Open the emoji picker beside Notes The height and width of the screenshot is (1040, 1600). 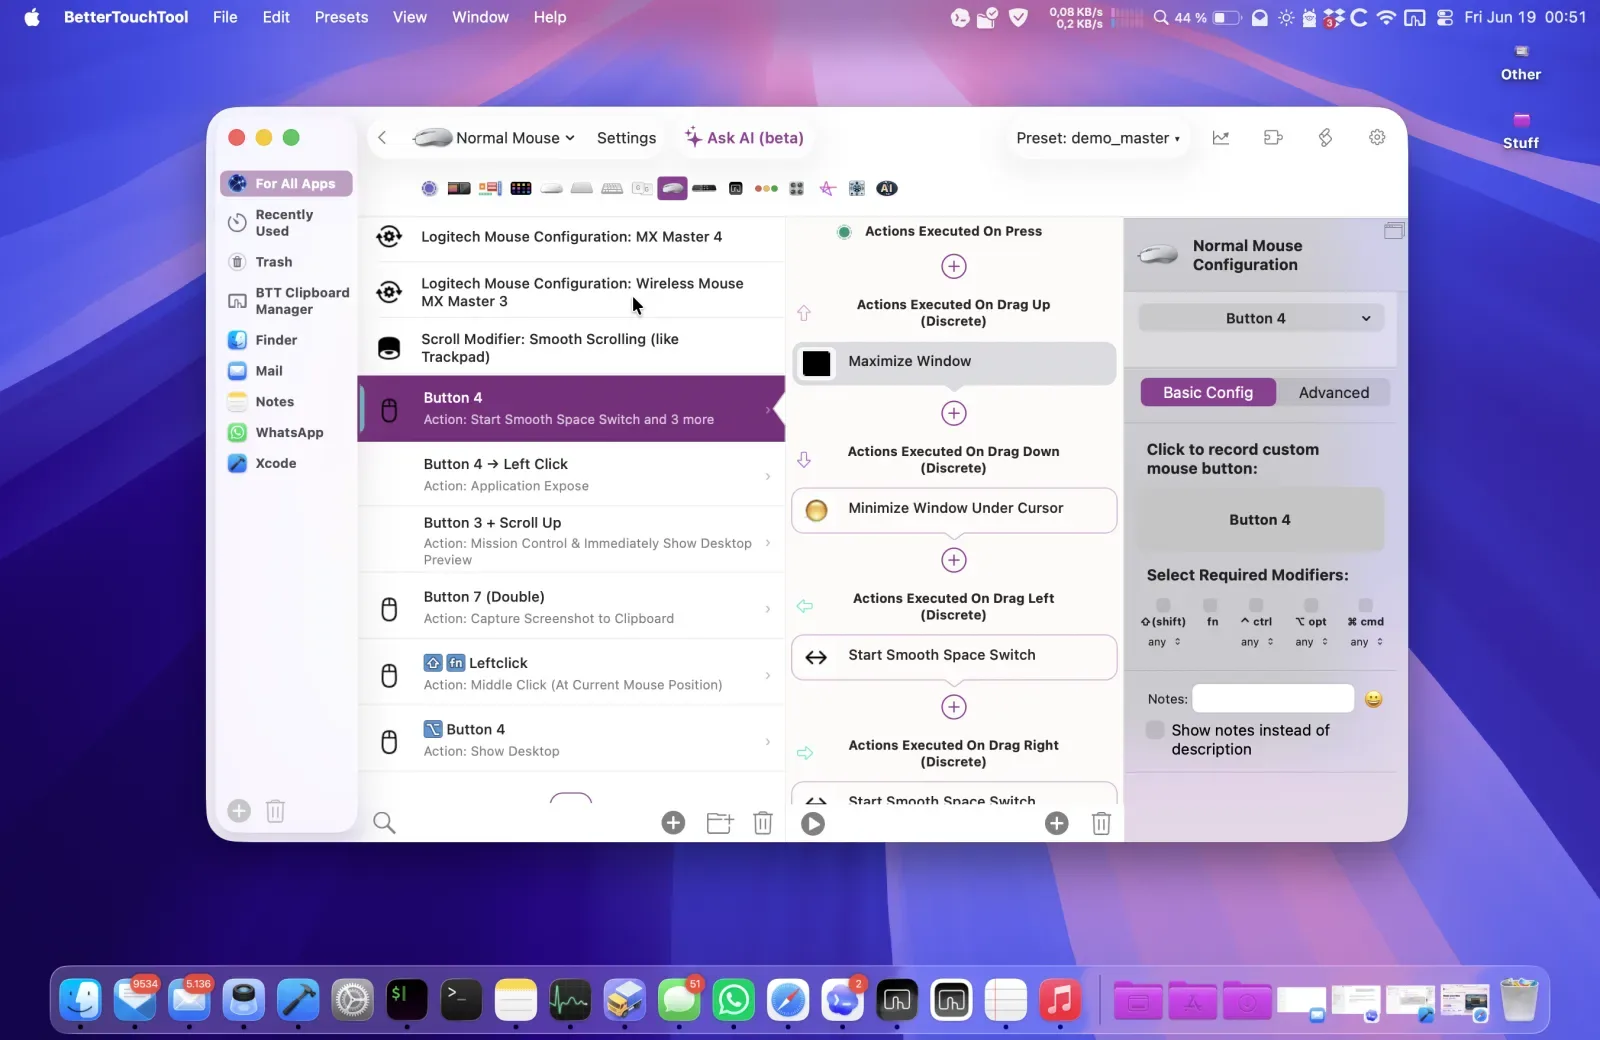[x=1374, y=699]
